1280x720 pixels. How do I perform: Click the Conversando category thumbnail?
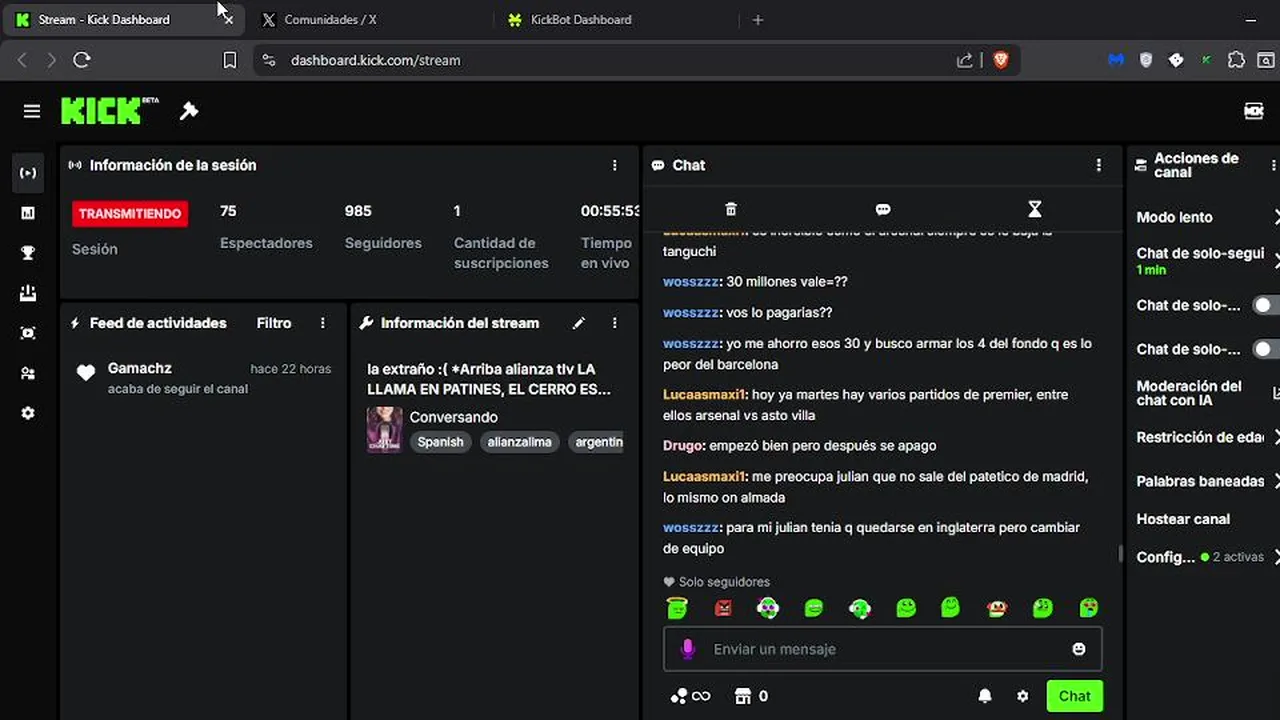pos(384,429)
